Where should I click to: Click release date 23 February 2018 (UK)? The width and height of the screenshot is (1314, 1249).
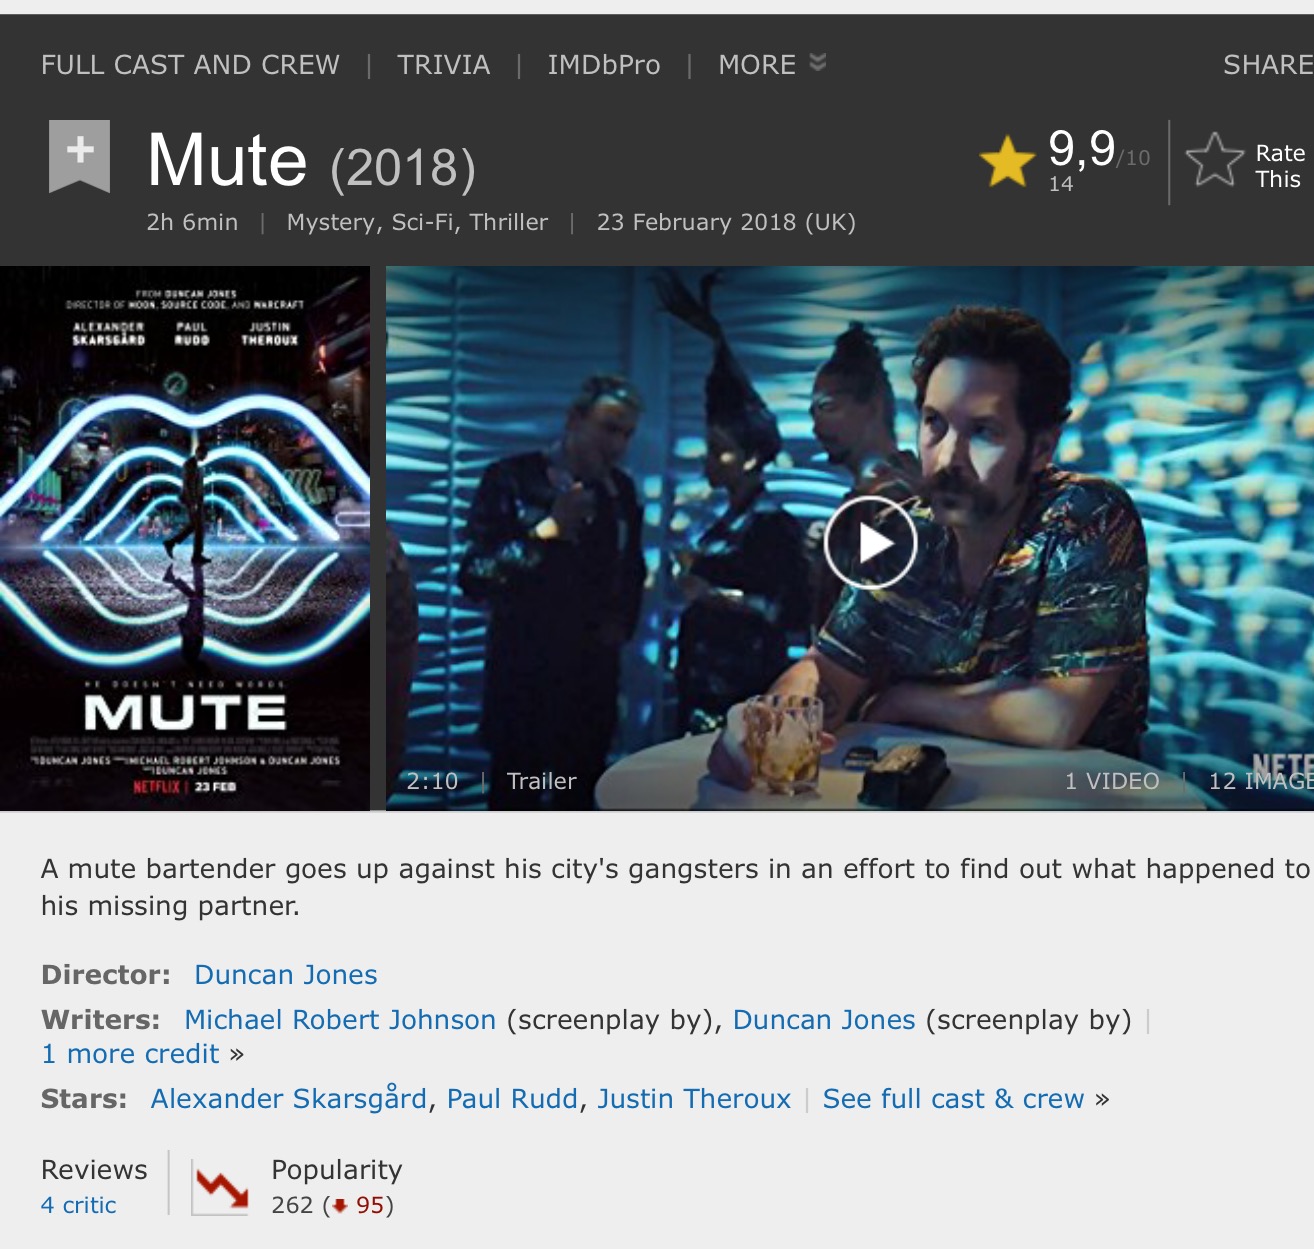tap(726, 222)
